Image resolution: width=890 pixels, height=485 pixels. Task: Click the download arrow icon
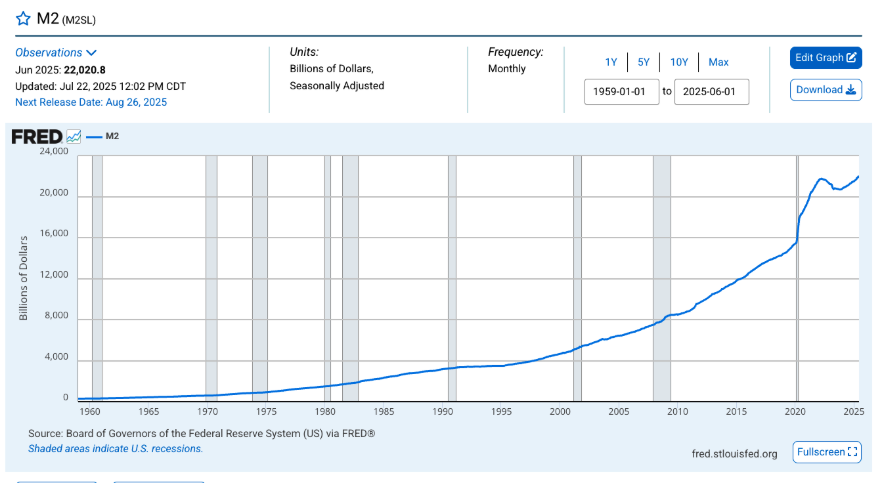coord(850,90)
